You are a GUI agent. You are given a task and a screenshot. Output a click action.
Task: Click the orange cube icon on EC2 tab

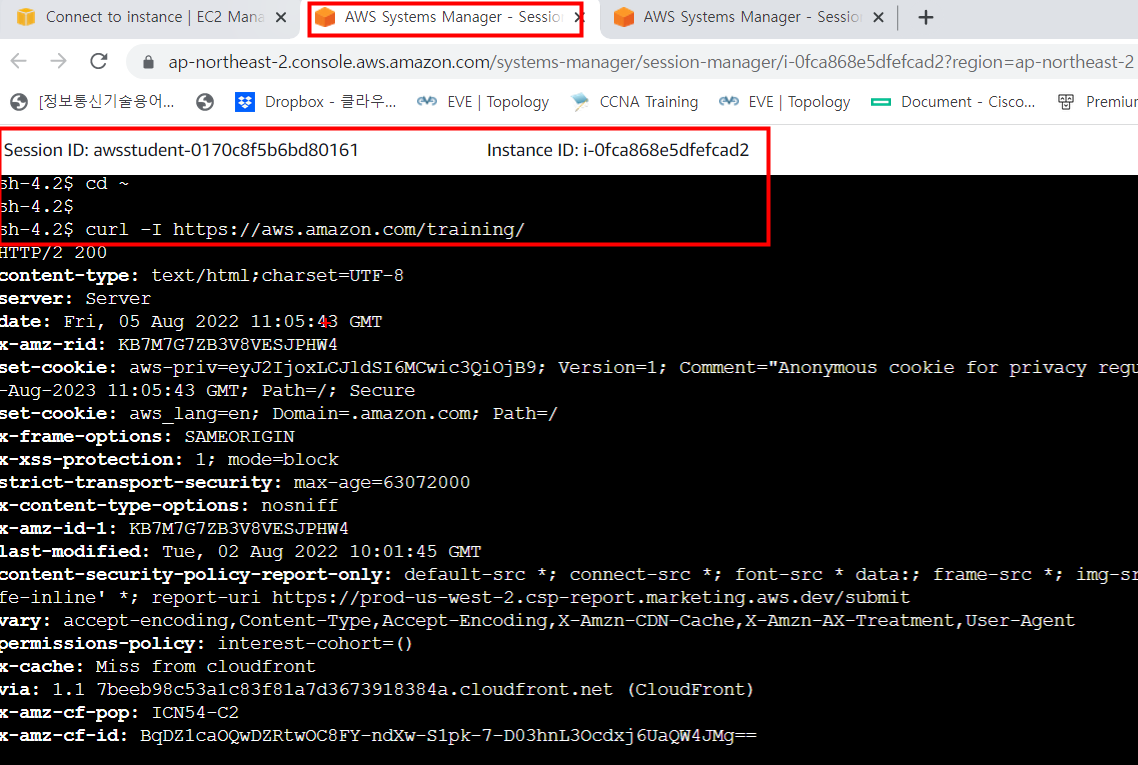pyautogui.click(x=25, y=17)
